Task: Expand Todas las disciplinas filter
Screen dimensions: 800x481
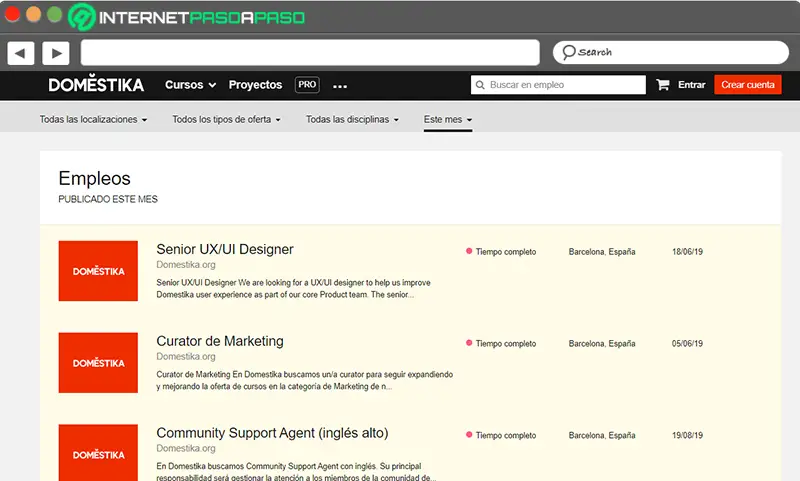Action: 352,120
